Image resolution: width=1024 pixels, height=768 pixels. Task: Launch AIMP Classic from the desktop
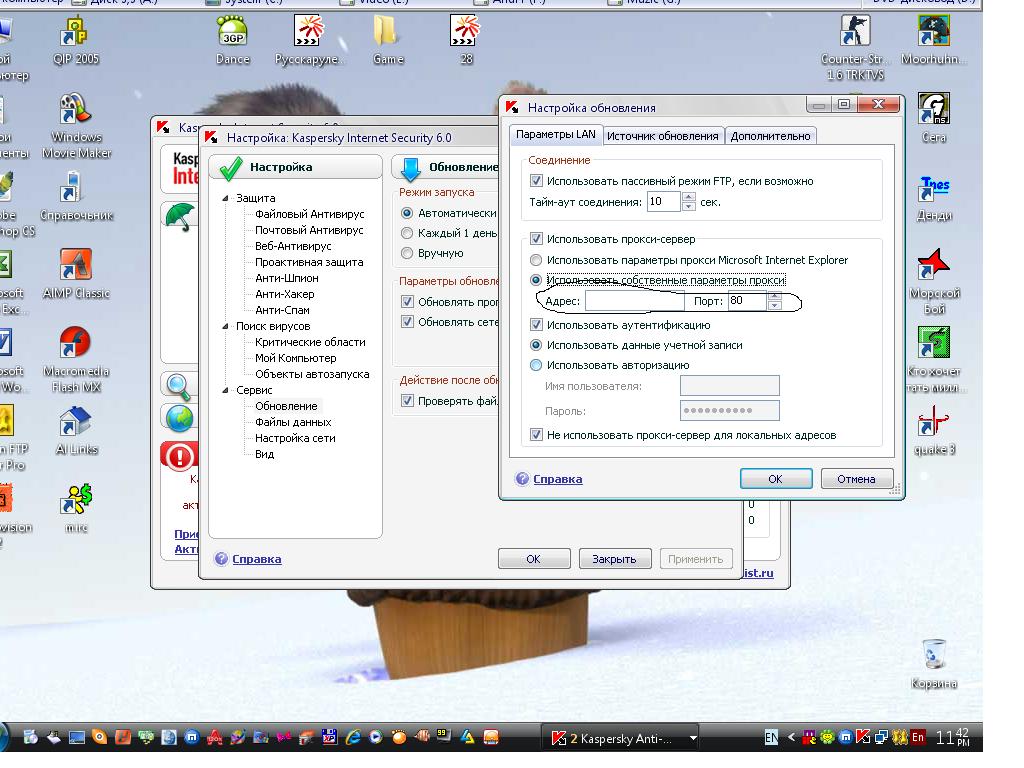pos(76,266)
